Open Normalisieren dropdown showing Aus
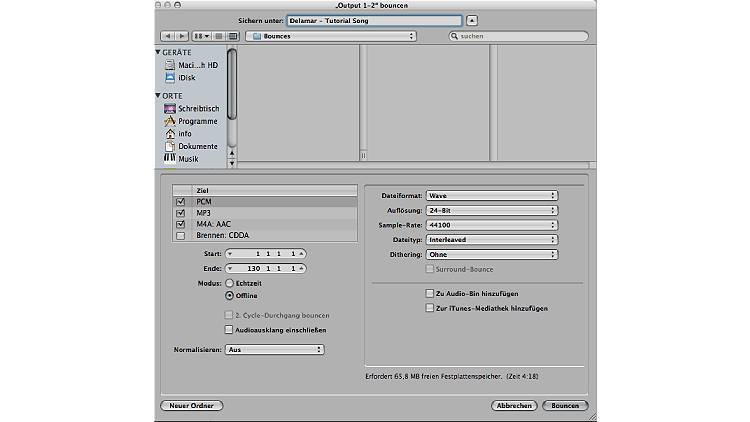The image size is (750, 422). [x=275, y=350]
